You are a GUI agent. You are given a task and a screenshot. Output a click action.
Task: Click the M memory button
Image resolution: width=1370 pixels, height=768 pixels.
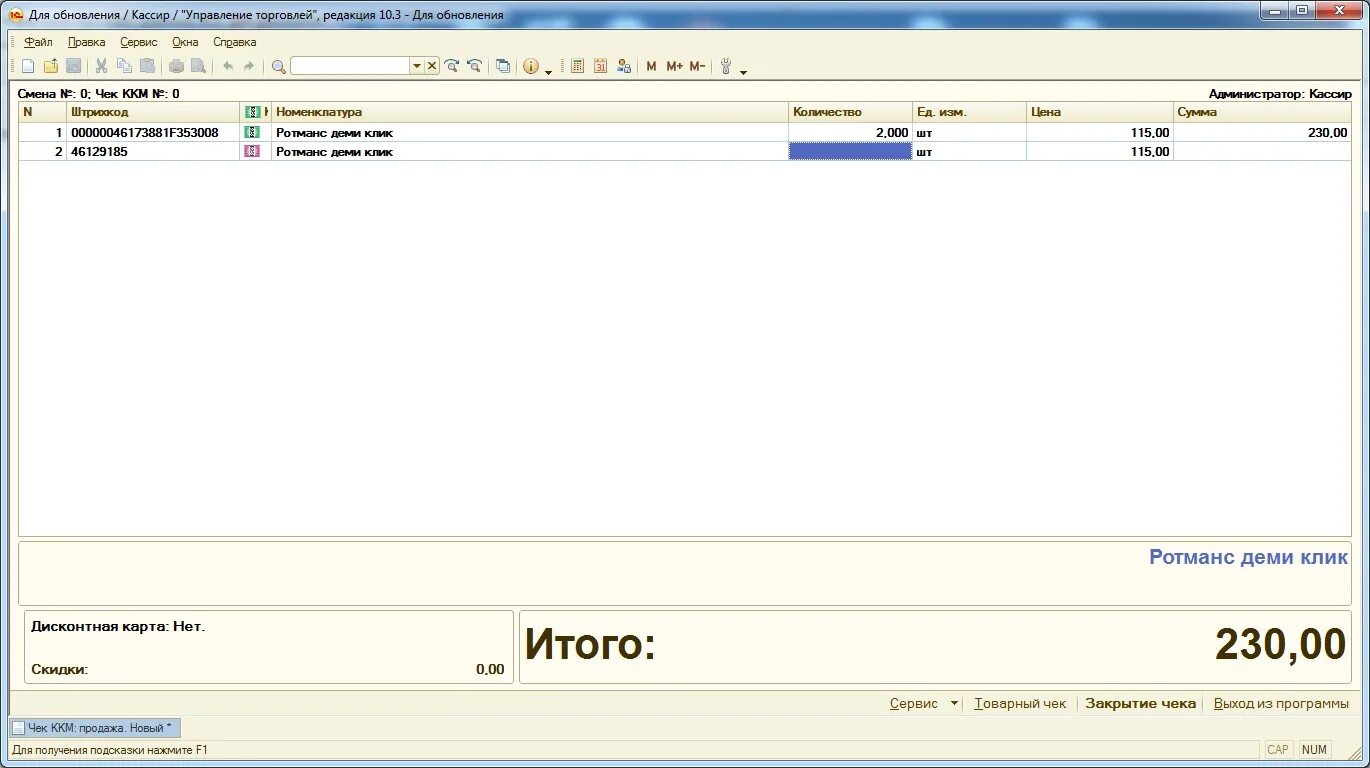(651, 66)
